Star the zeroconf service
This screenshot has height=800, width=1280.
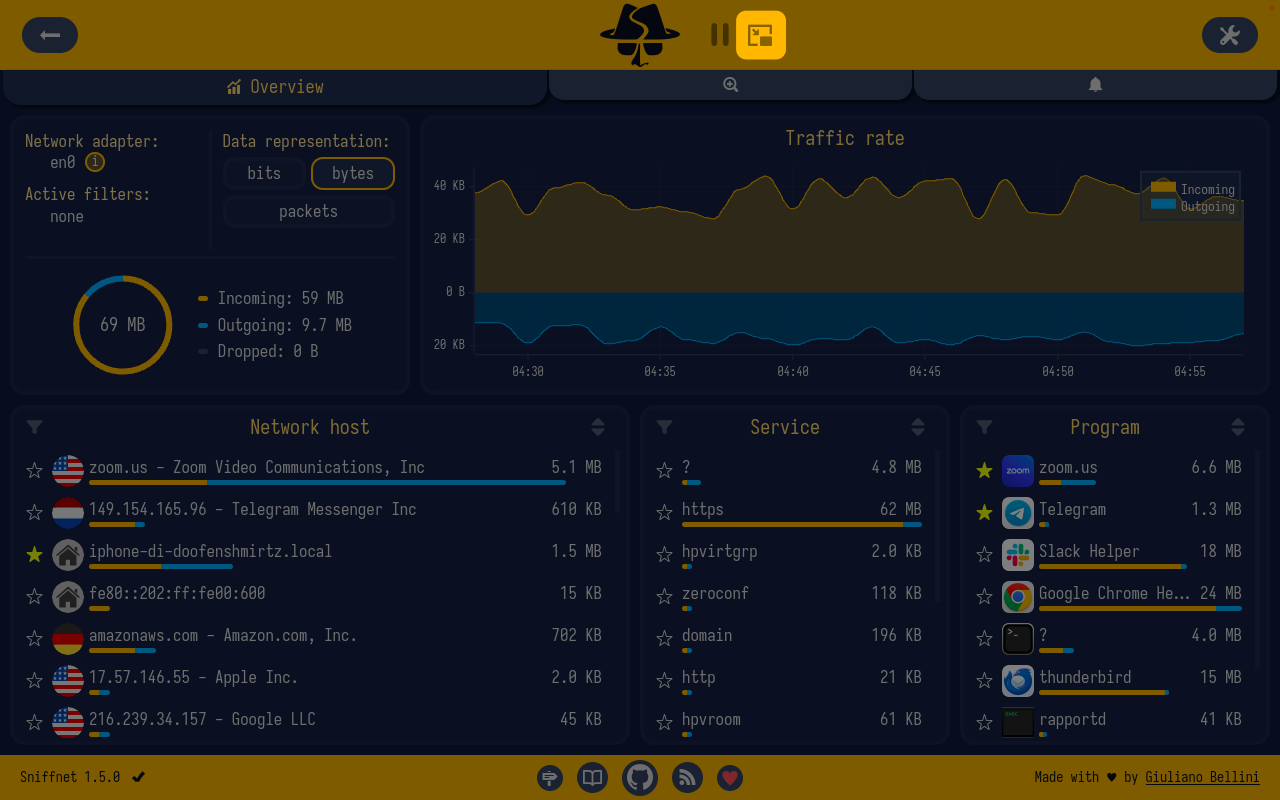click(665, 596)
